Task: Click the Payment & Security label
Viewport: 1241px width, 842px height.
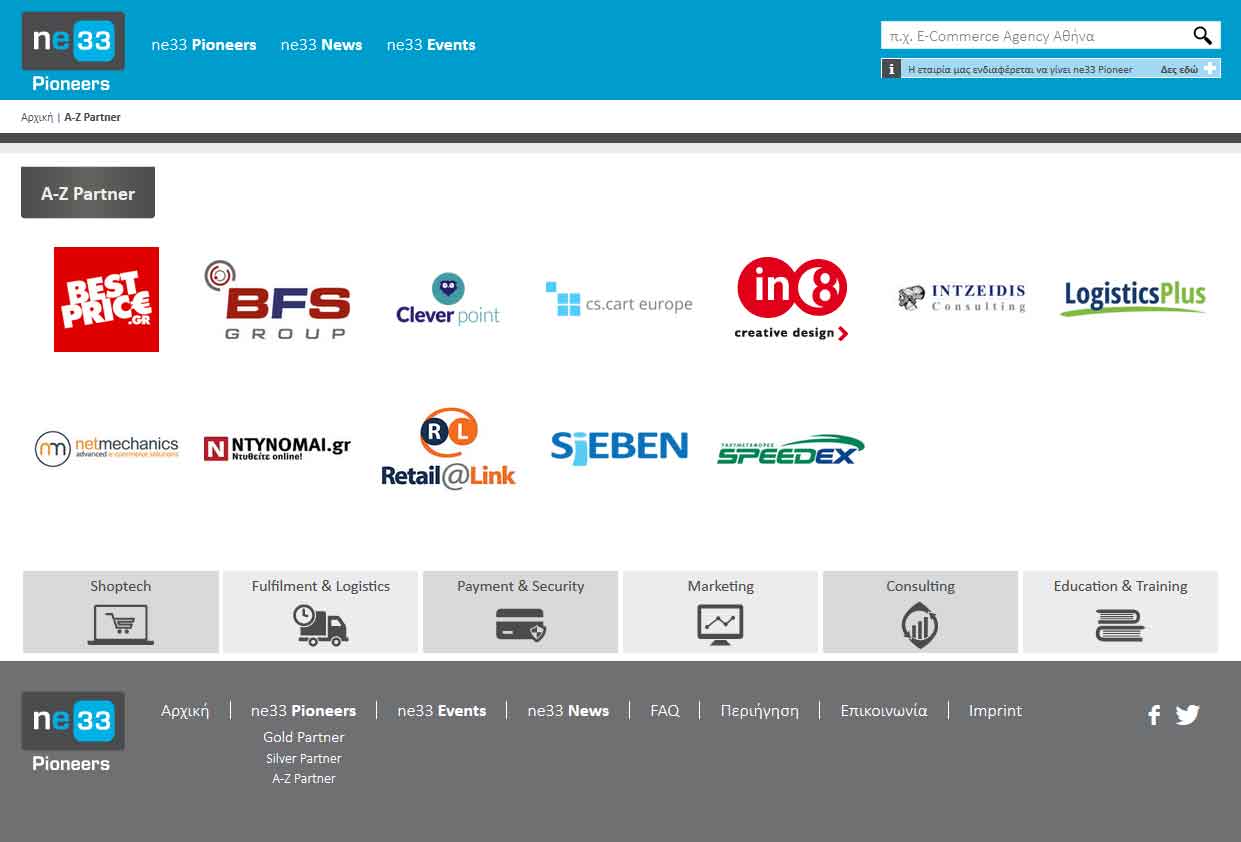Action: coord(521,586)
